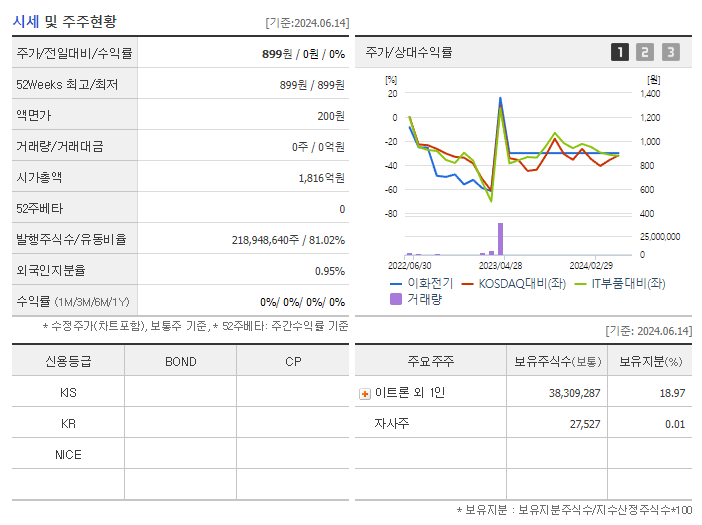This screenshot has width=702, height=525.
Task: Select the KR rating row
Action: pyautogui.click(x=180, y=423)
